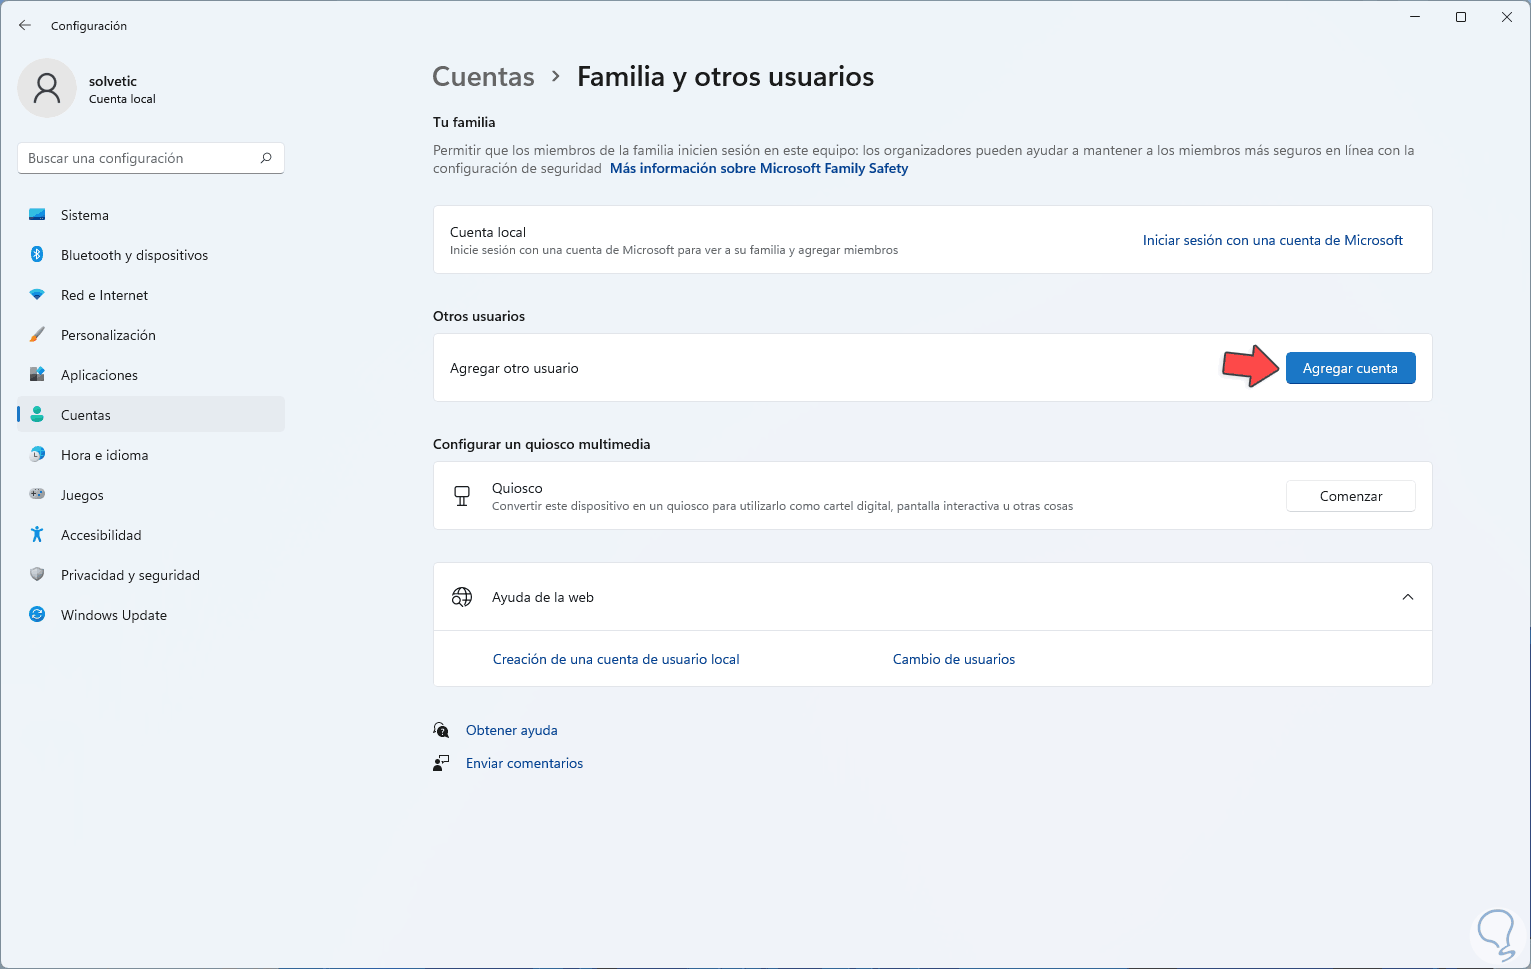Click the search magnifier icon
This screenshot has width=1531, height=969.
(x=266, y=158)
